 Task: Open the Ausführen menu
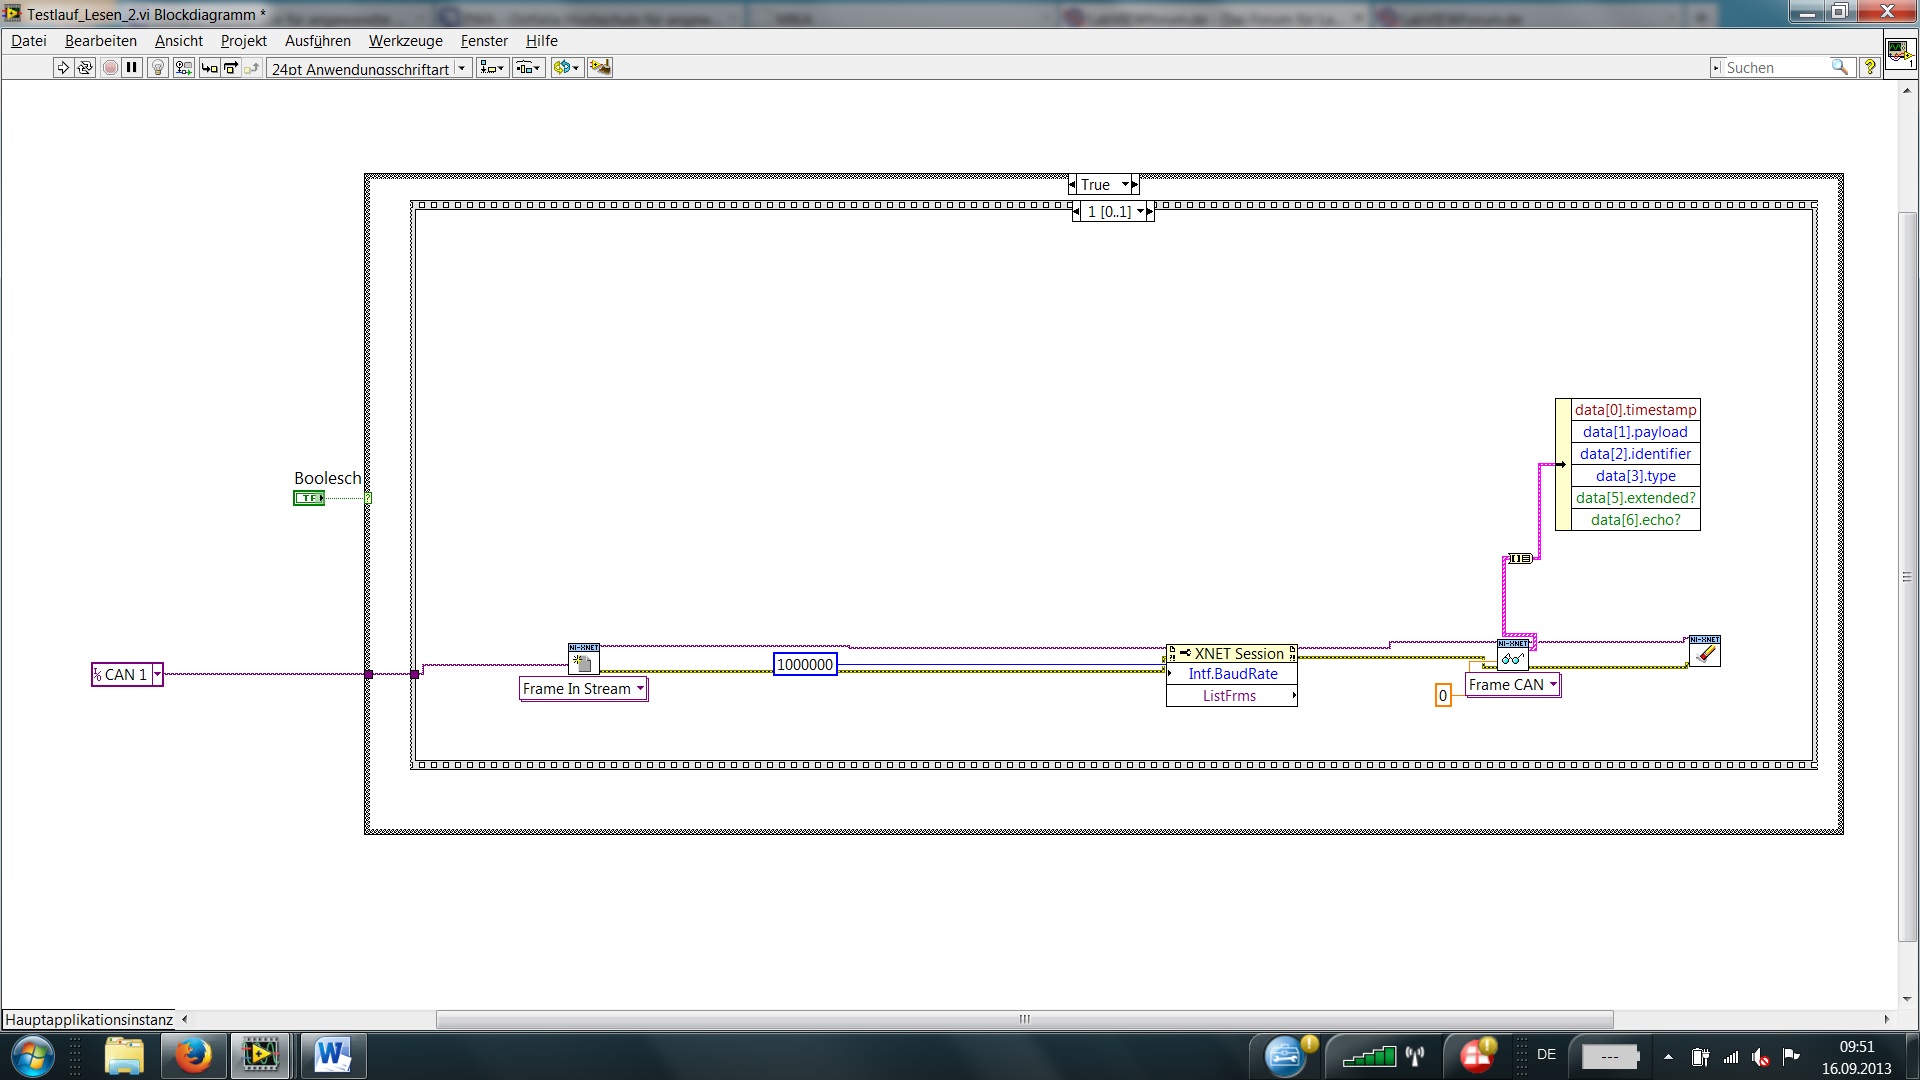tap(317, 41)
